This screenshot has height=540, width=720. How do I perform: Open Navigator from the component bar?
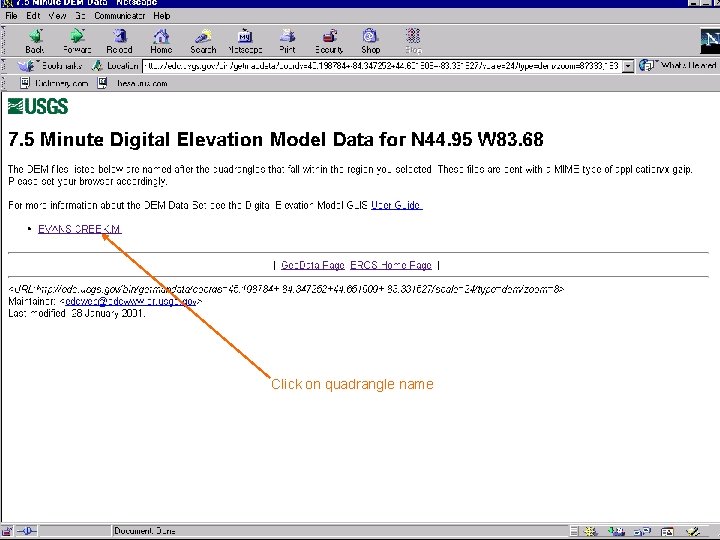590,532
